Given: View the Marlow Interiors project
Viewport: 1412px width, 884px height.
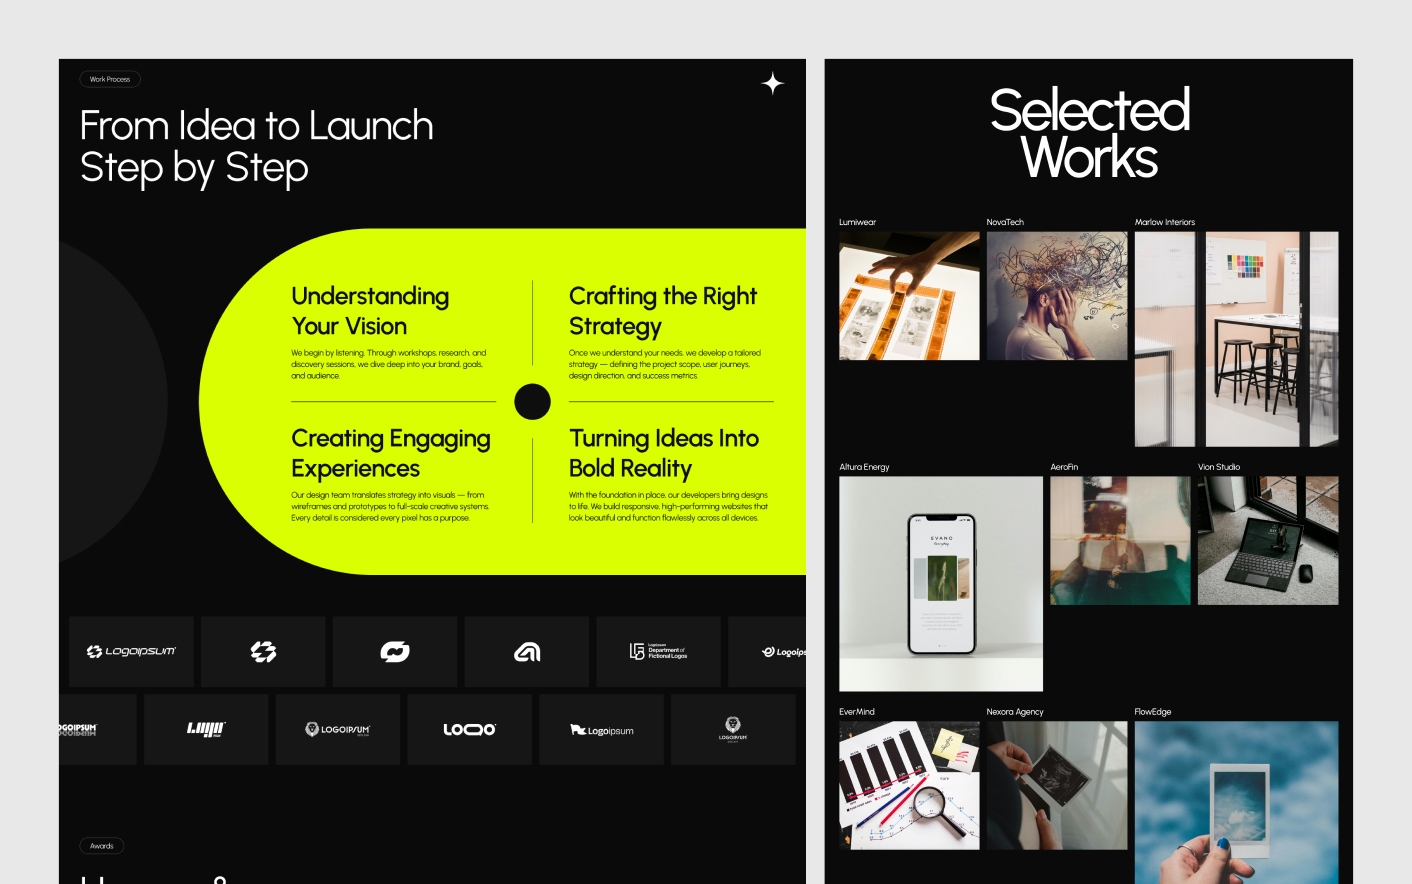Looking at the screenshot, I should pos(1236,339).
